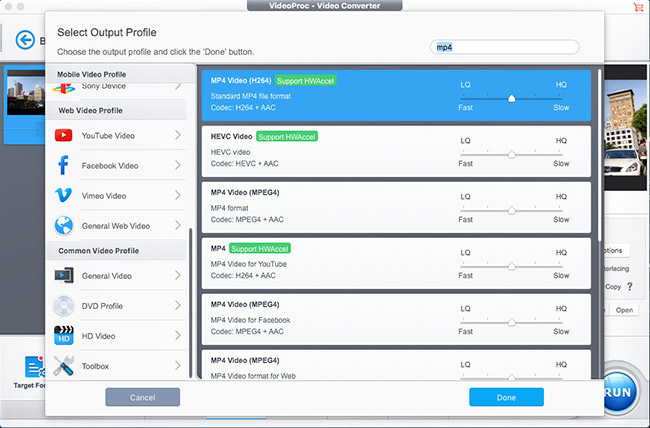650x428 pixels.
Task: Expand Facebook Video chevron
Action: 178,165
